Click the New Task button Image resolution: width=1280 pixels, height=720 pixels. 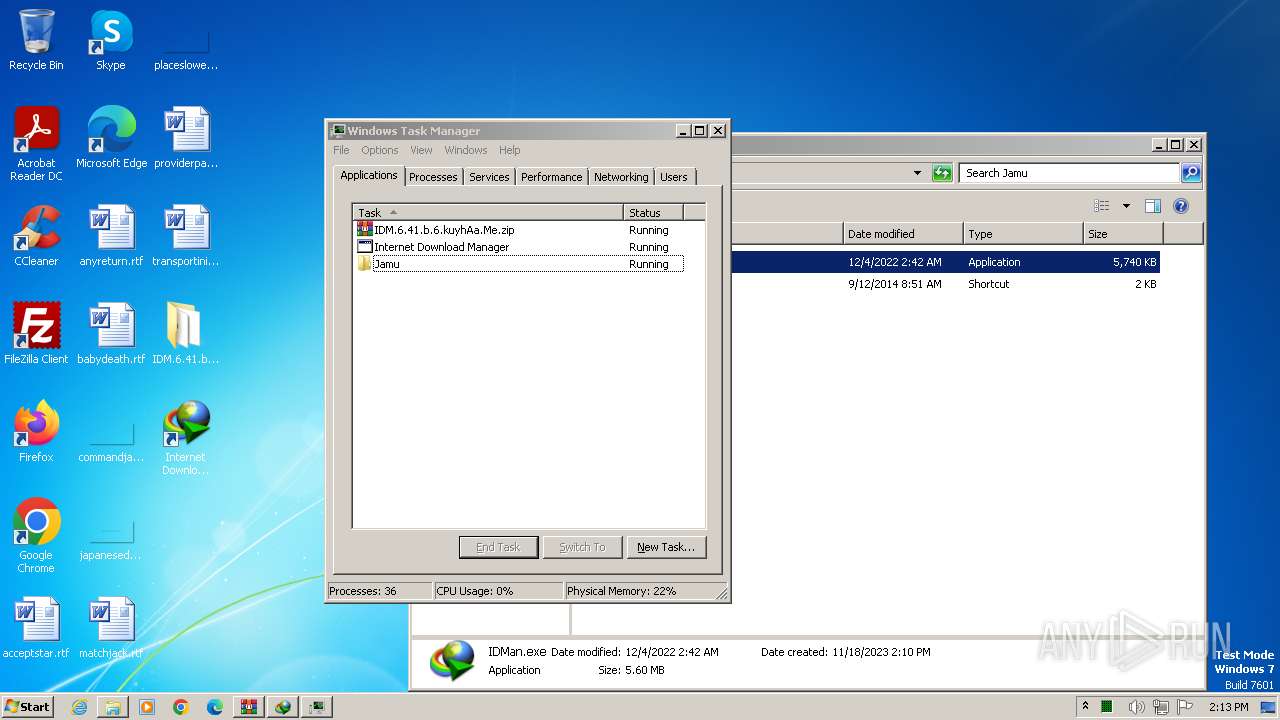click(x=666, y=547)
